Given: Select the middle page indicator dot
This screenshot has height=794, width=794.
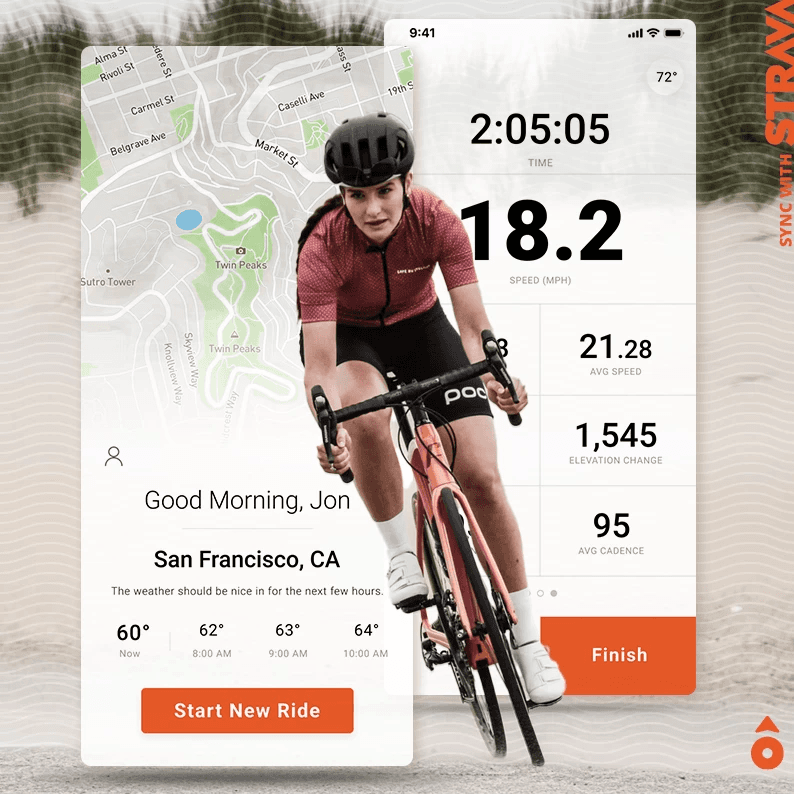Looking at the screenshot, I should (540, 593).
